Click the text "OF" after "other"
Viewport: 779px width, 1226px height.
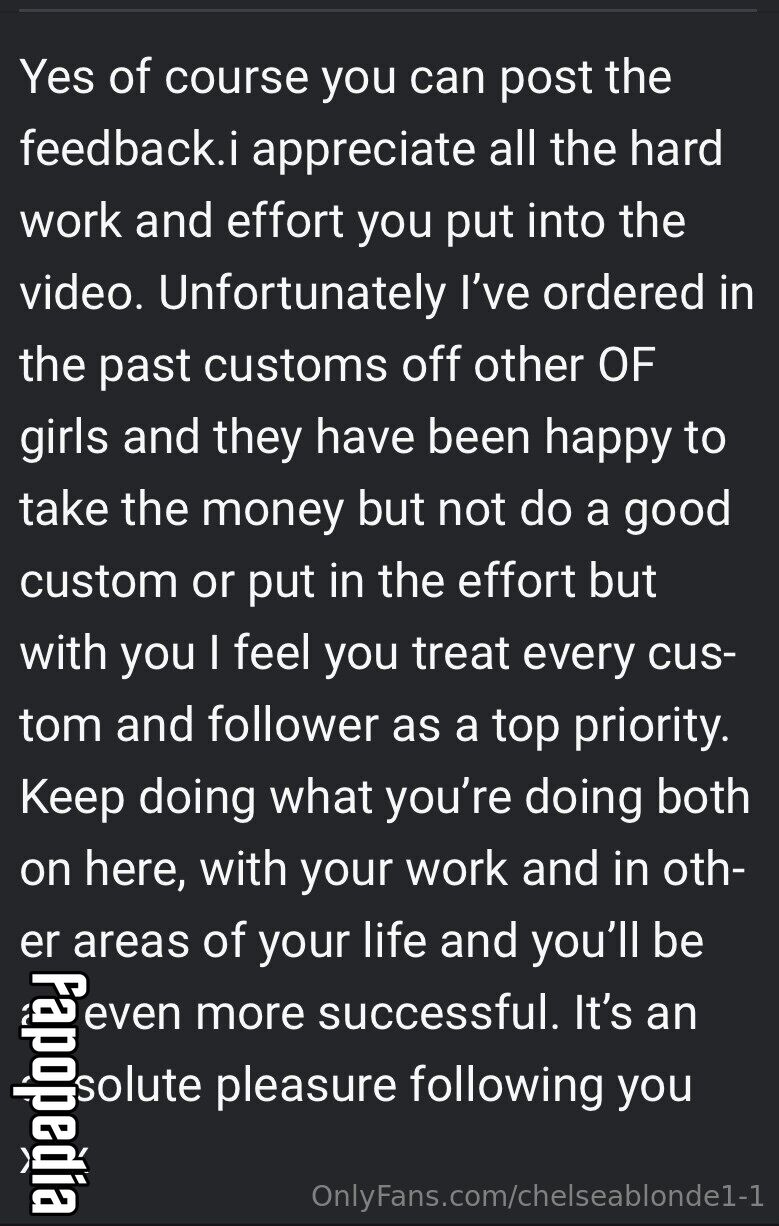(625, 366)
